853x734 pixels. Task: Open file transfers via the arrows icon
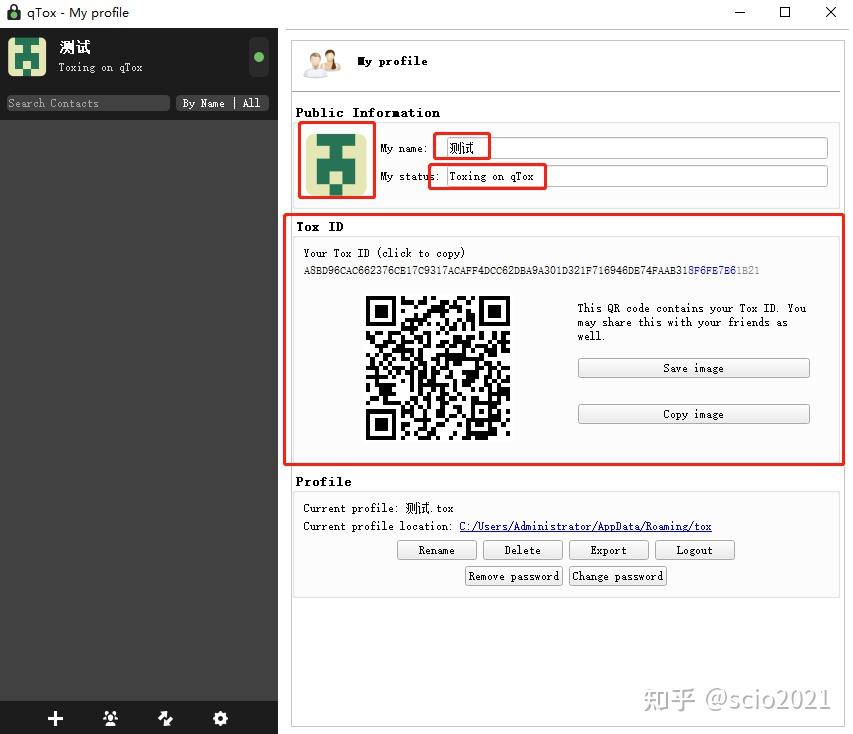[x=165, y=718]
